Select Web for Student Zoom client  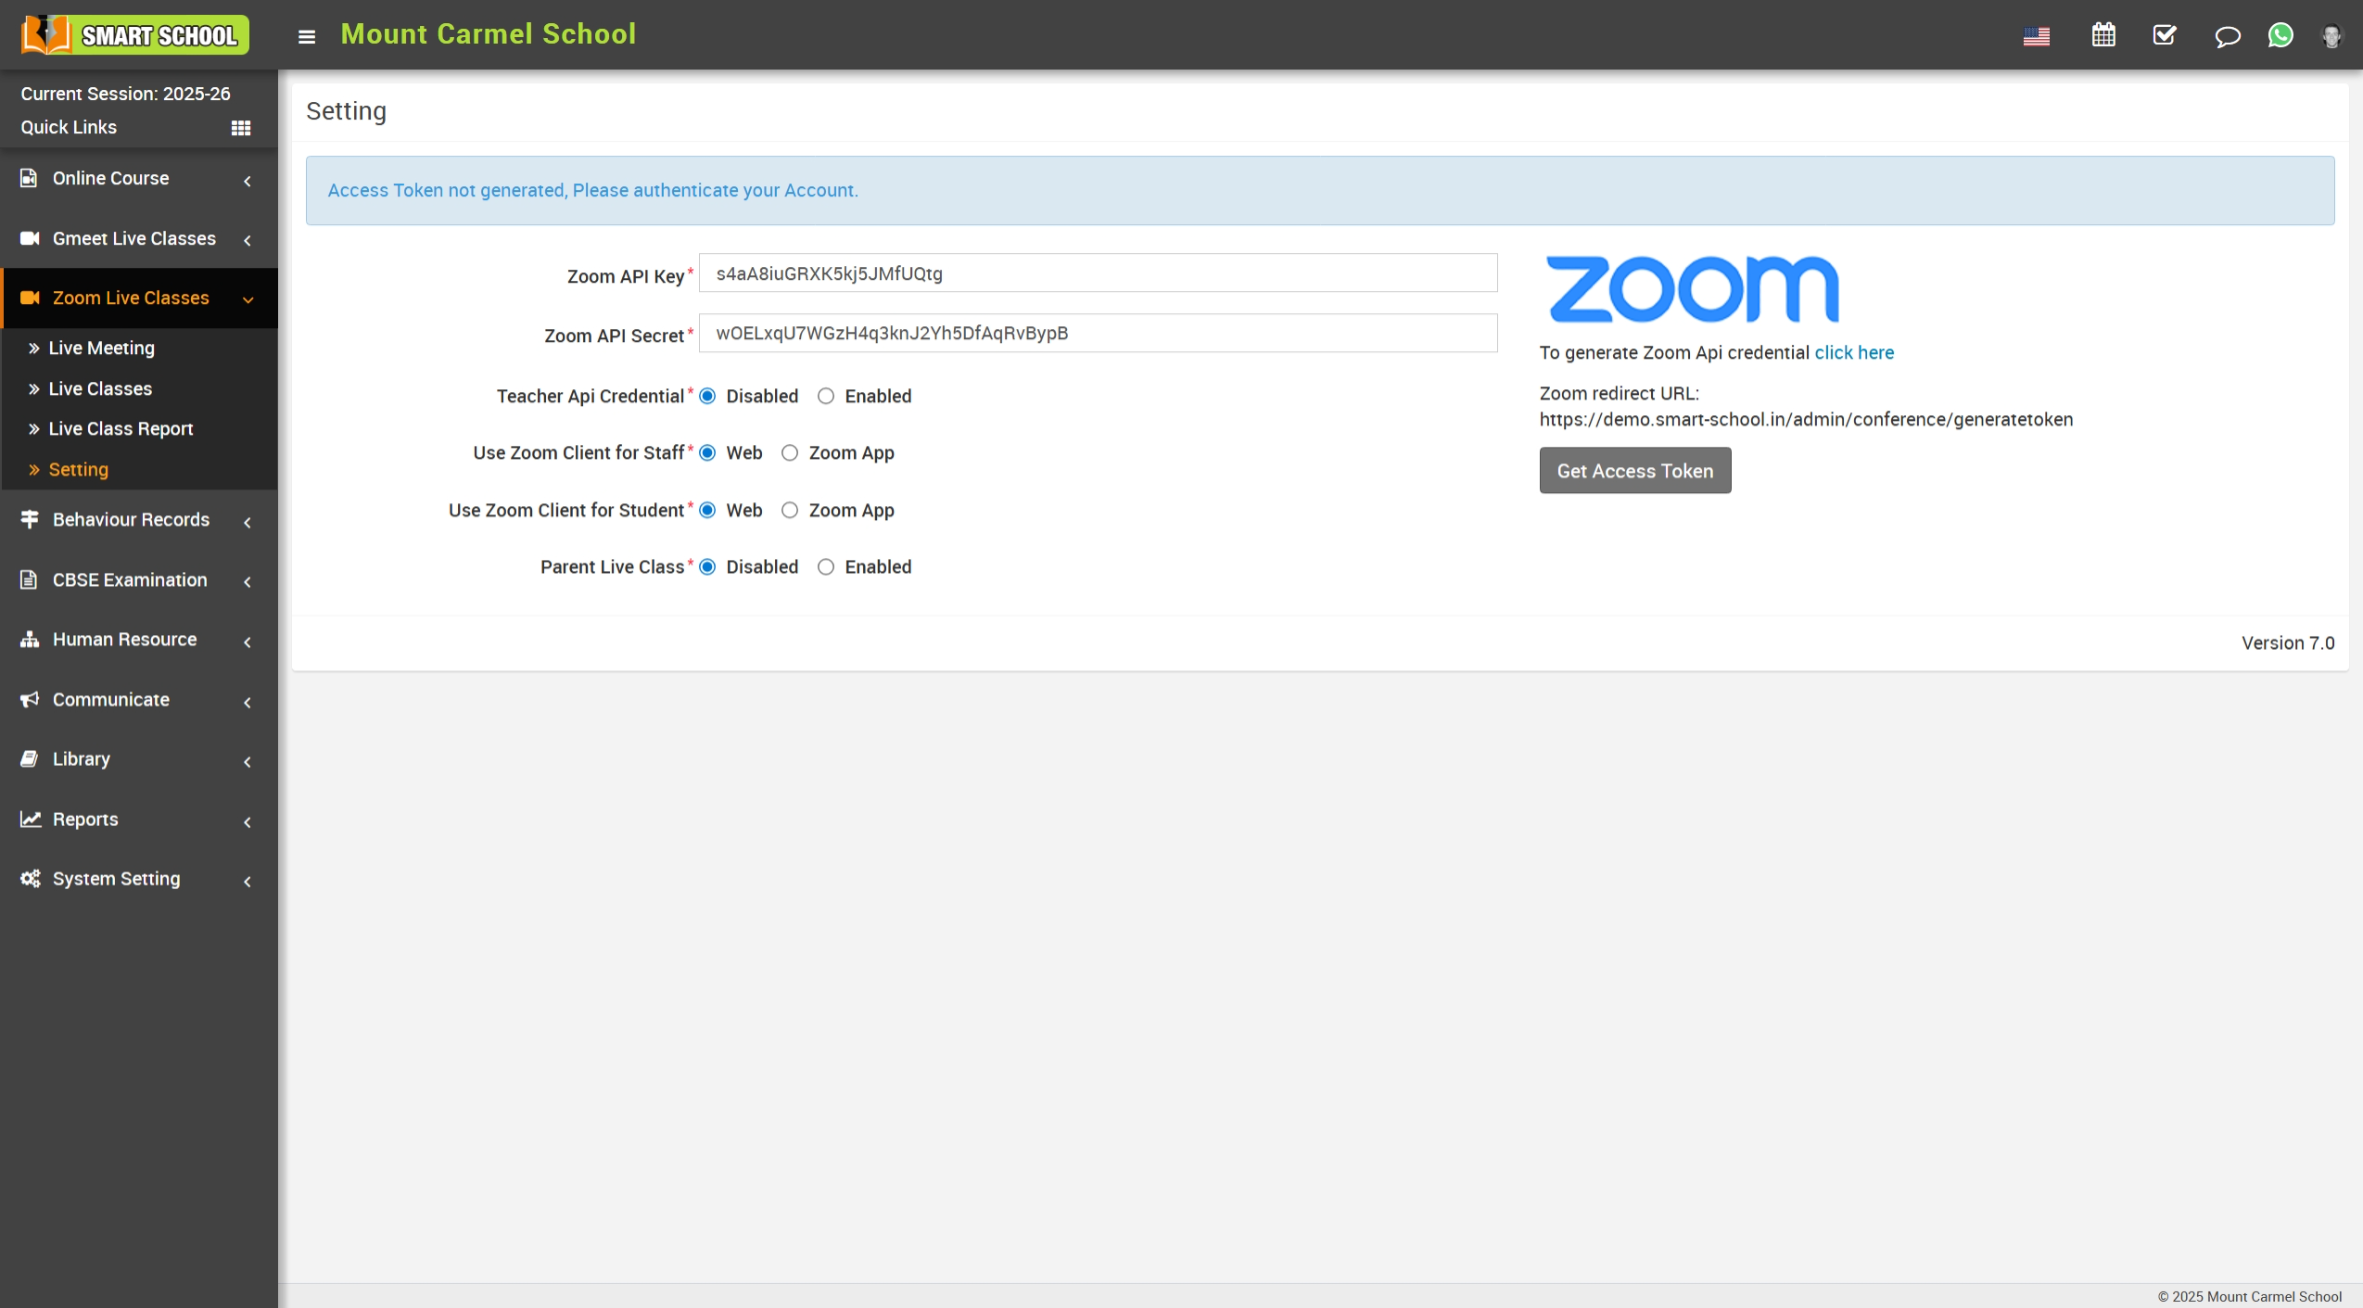[x=708, y=510]
